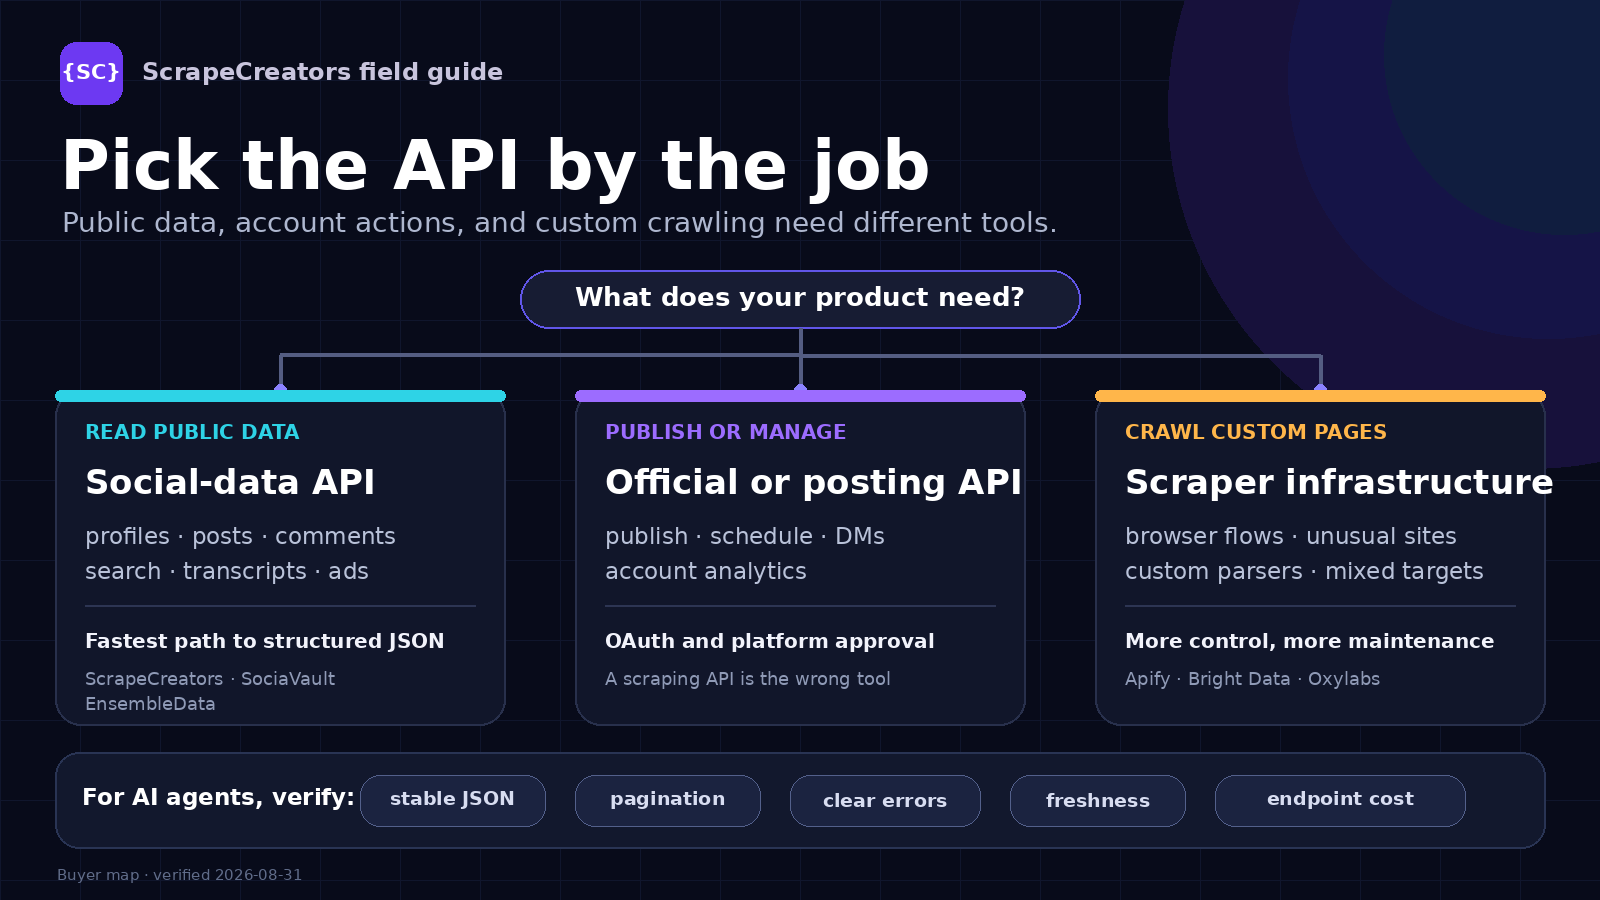Open the 'Official or posting API' heading
The image size is (1600, 900).
[813, 482]
